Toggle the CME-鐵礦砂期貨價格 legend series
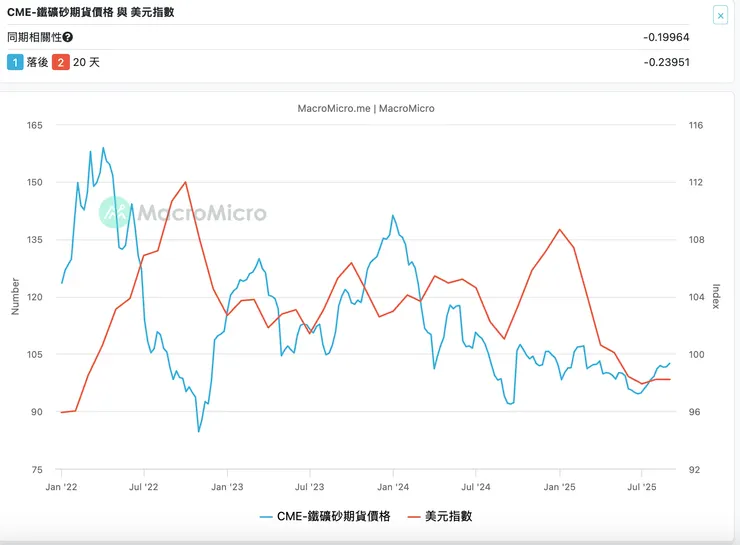 [x=332, y=516]
